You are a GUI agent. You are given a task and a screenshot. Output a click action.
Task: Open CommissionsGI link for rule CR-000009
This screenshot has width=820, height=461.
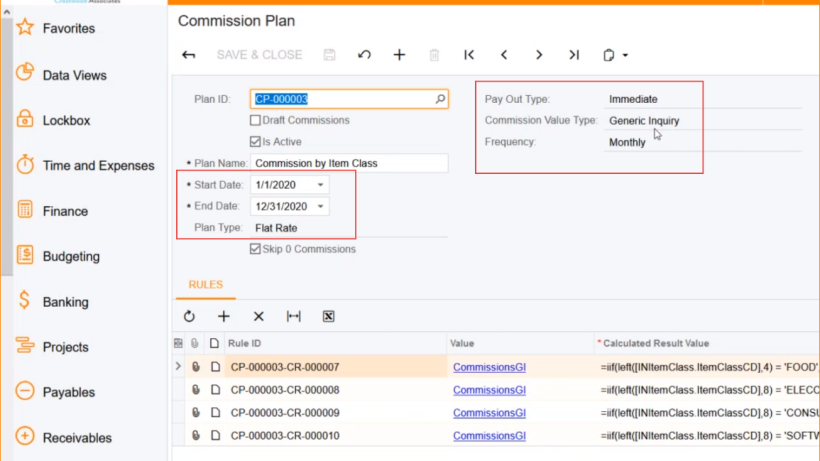[489, 413]
